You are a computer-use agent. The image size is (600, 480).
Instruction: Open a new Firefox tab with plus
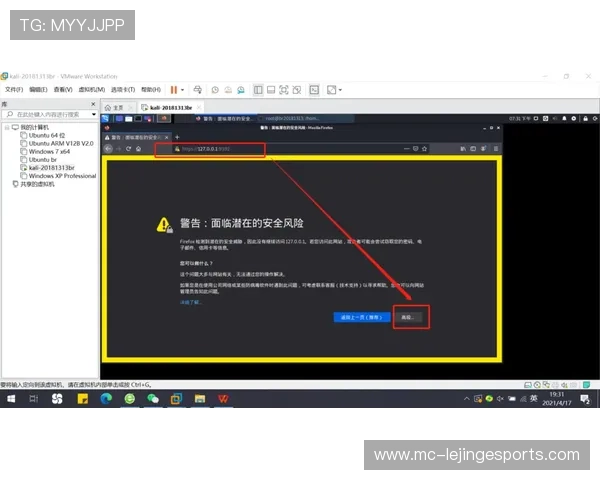click(177, 137)
